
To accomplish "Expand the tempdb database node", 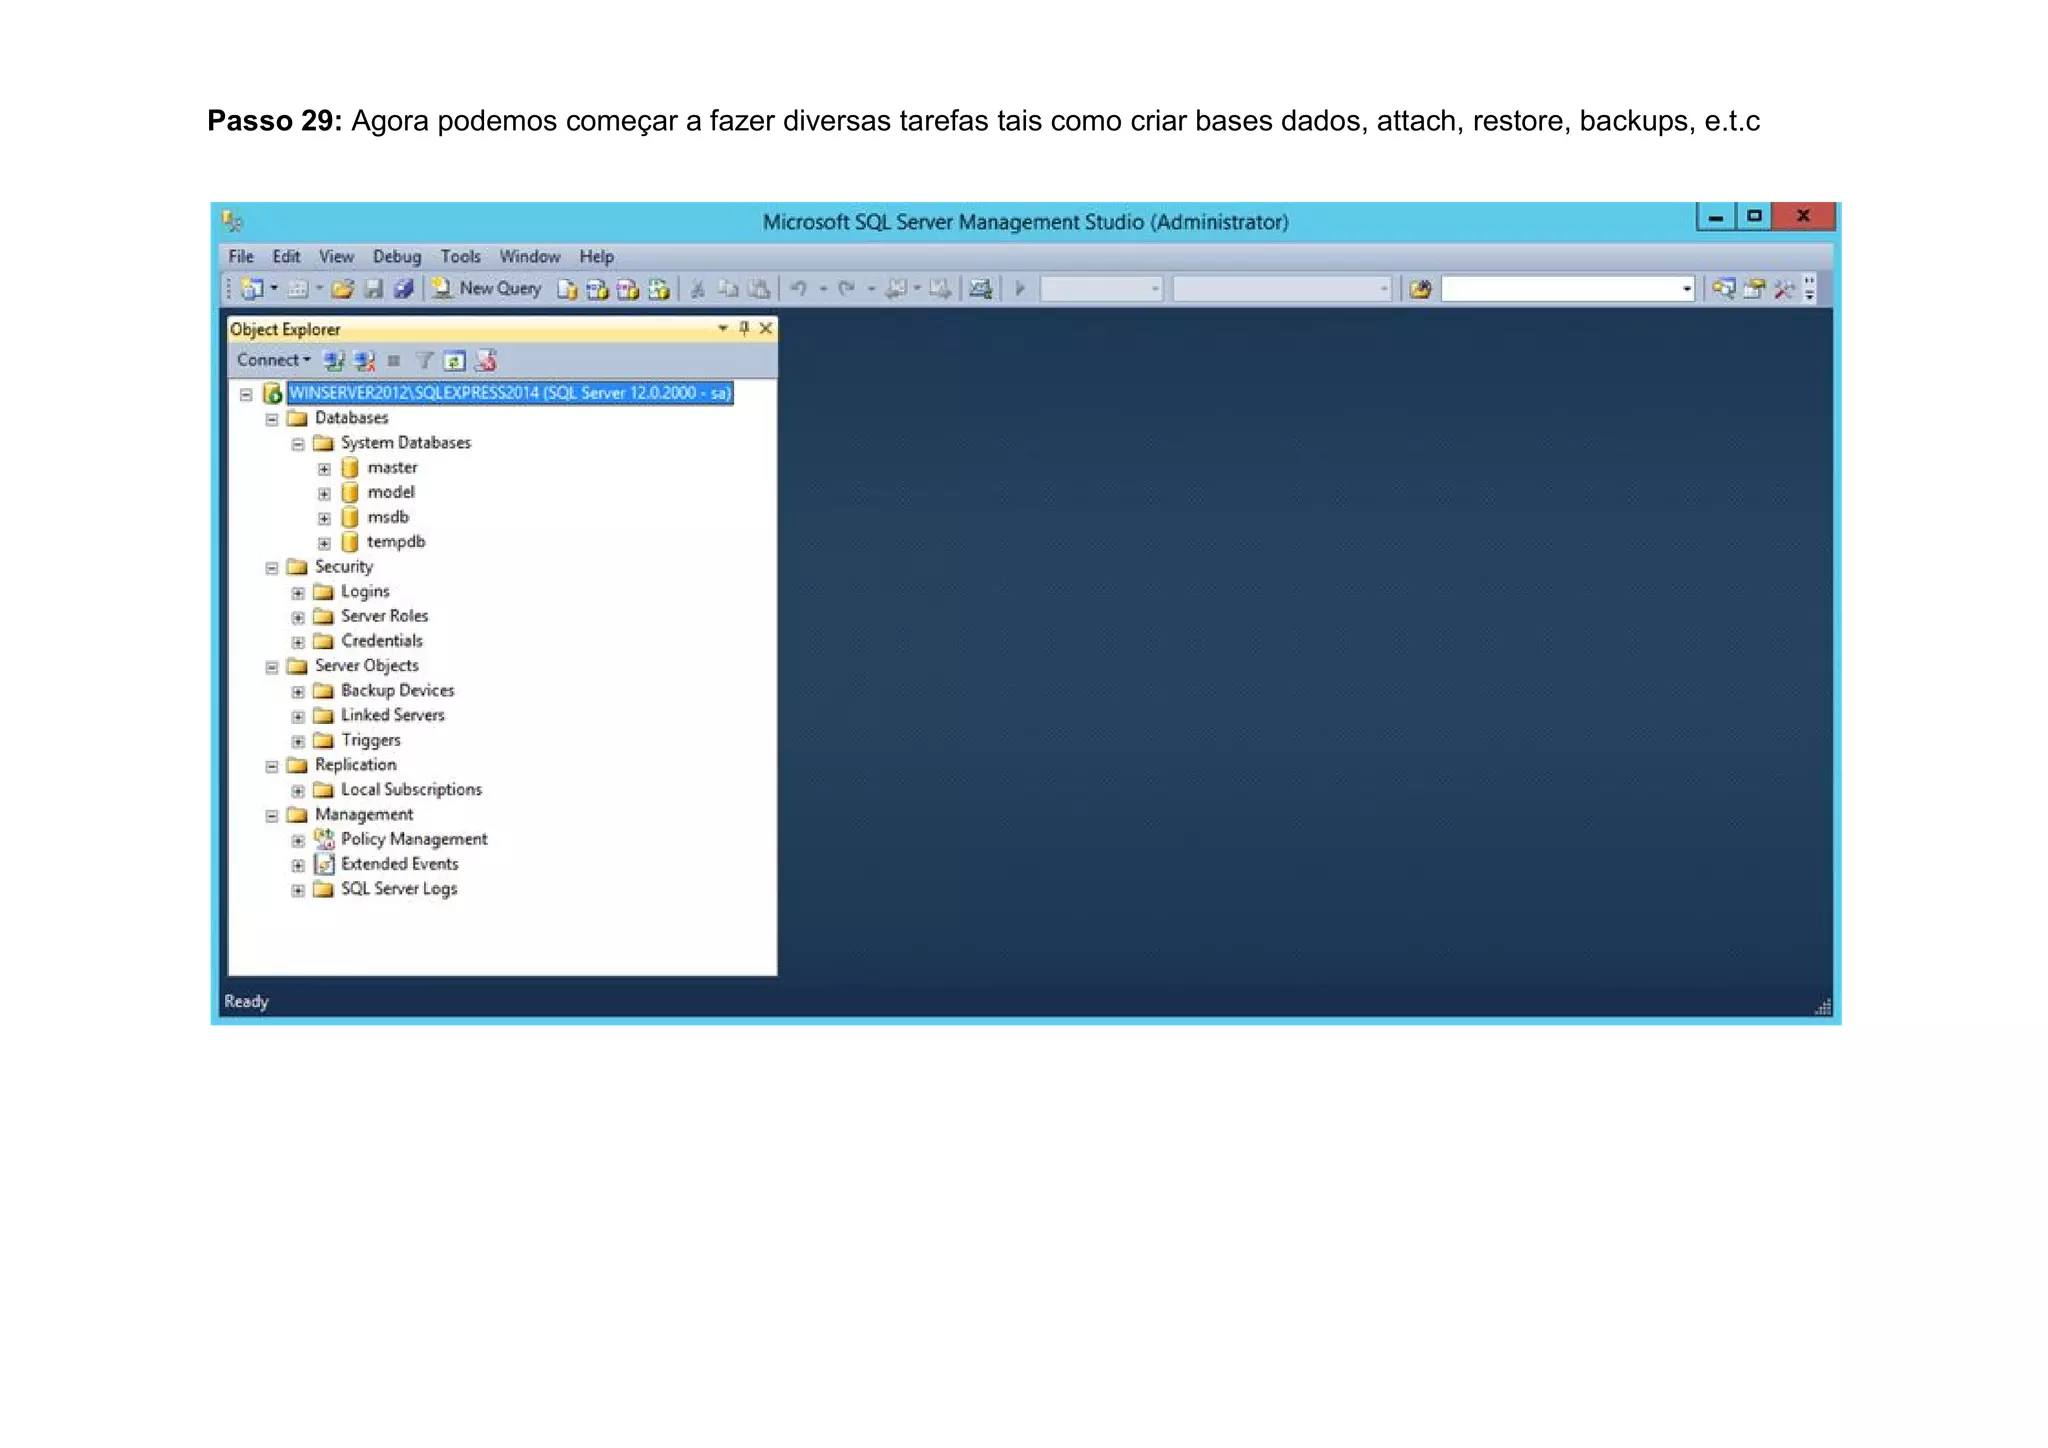I will (324, 543).
